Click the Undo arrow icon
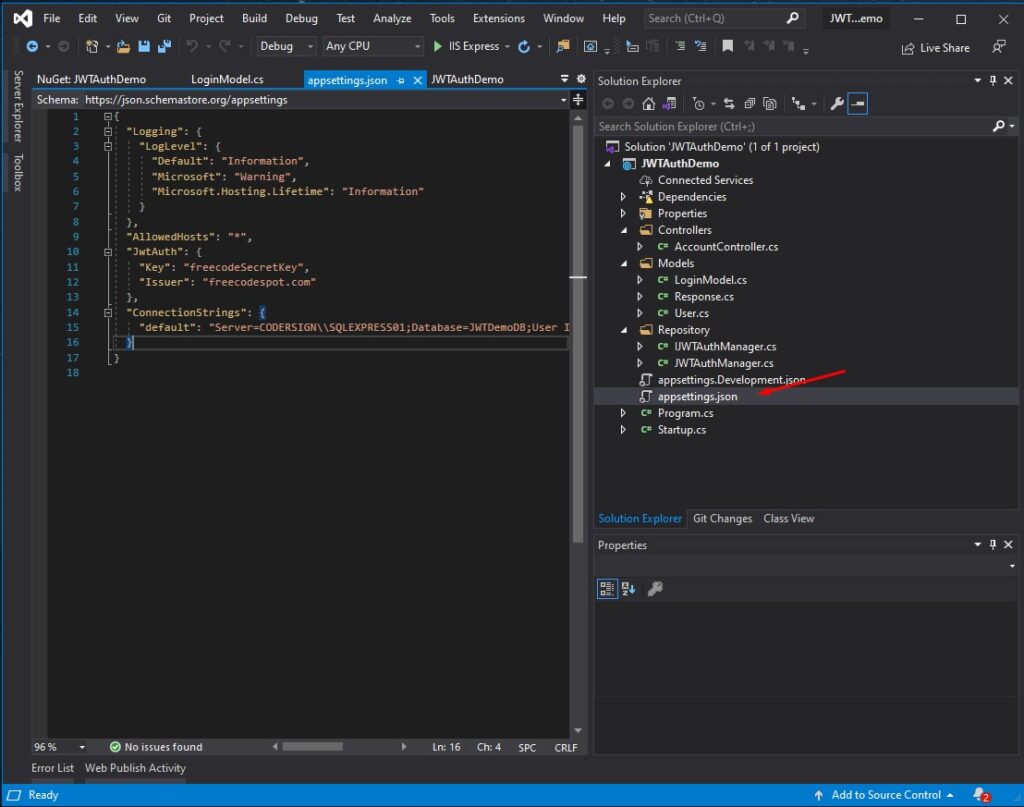 coord(192,46)
